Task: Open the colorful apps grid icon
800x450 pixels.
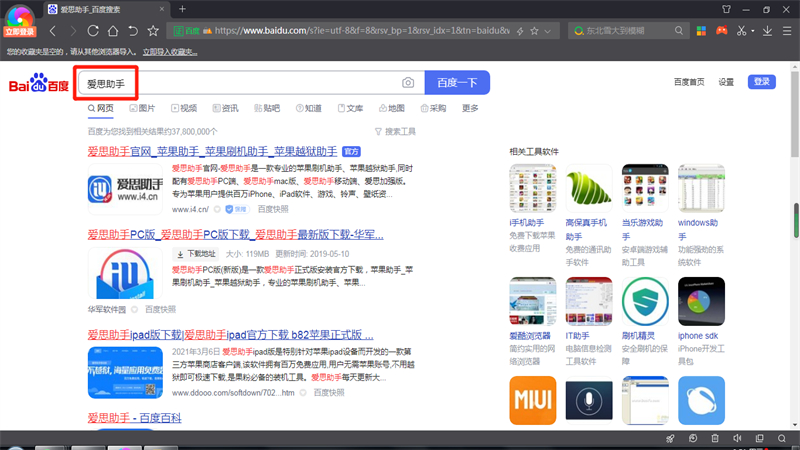Action: click(701, 31)
